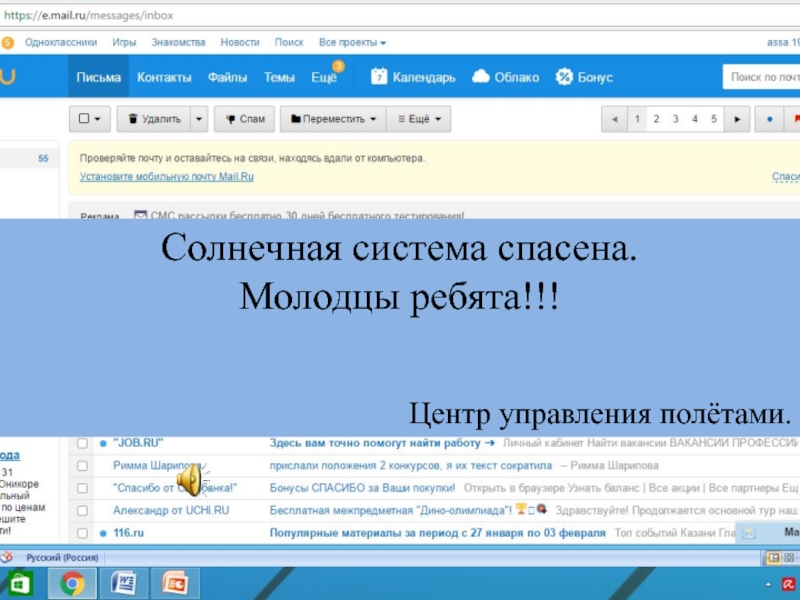The height and width of the screenshot is (600, 800).
Task: Check the box beside 116.ru email
Action: click(x=84, y=533)
